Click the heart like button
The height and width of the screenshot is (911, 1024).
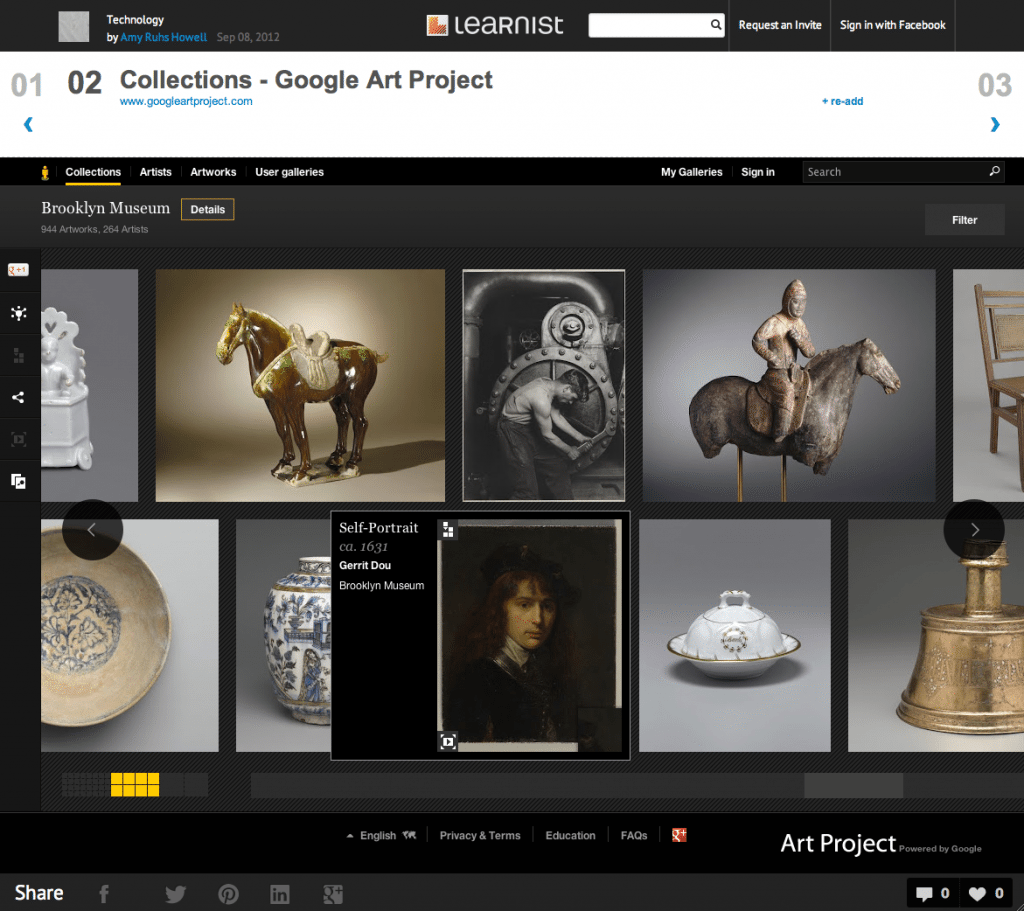[x=986, y=893]
